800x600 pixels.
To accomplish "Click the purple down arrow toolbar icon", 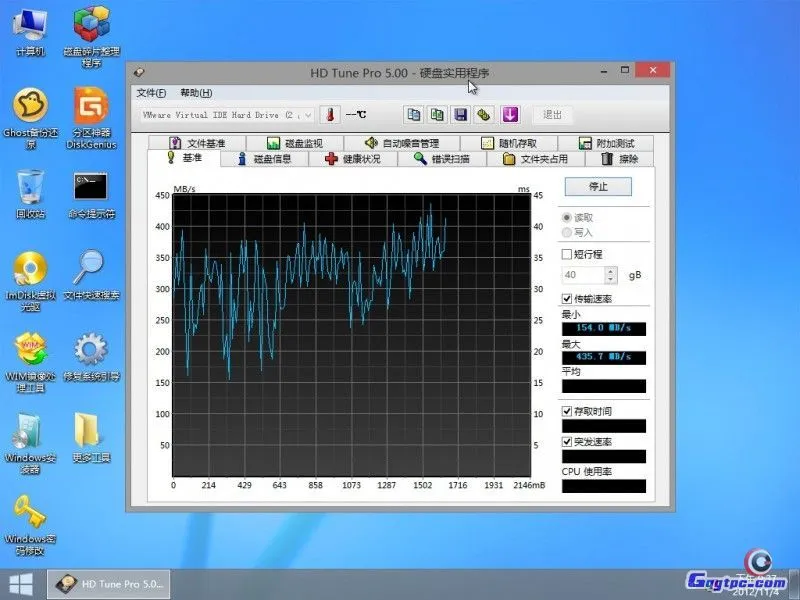I will (509, 115).
